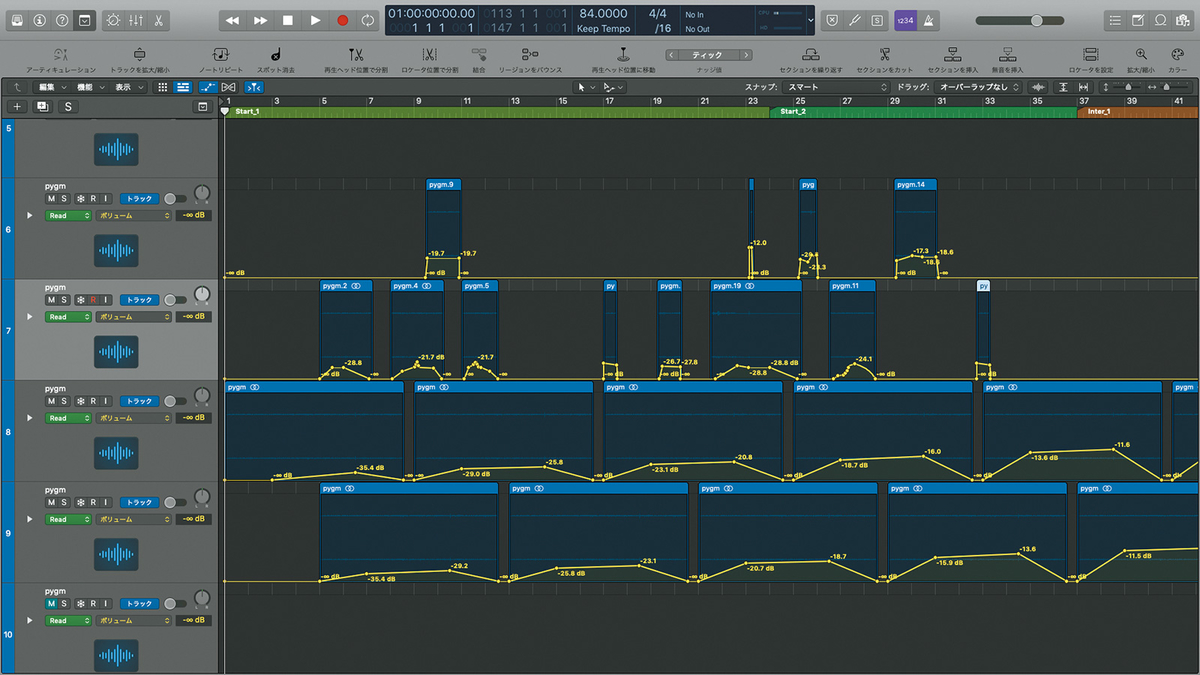Open the List Editors icon
This screenshot has height=675, width=1200.
pos(1115,20)
